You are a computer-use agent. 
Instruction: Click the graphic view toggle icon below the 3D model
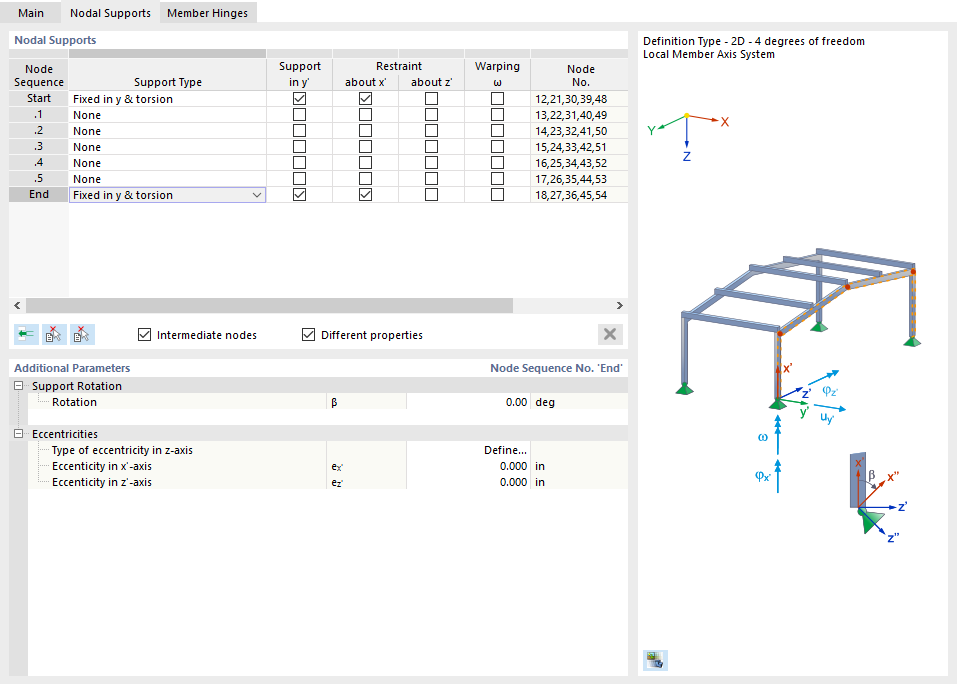click(655, 660)
